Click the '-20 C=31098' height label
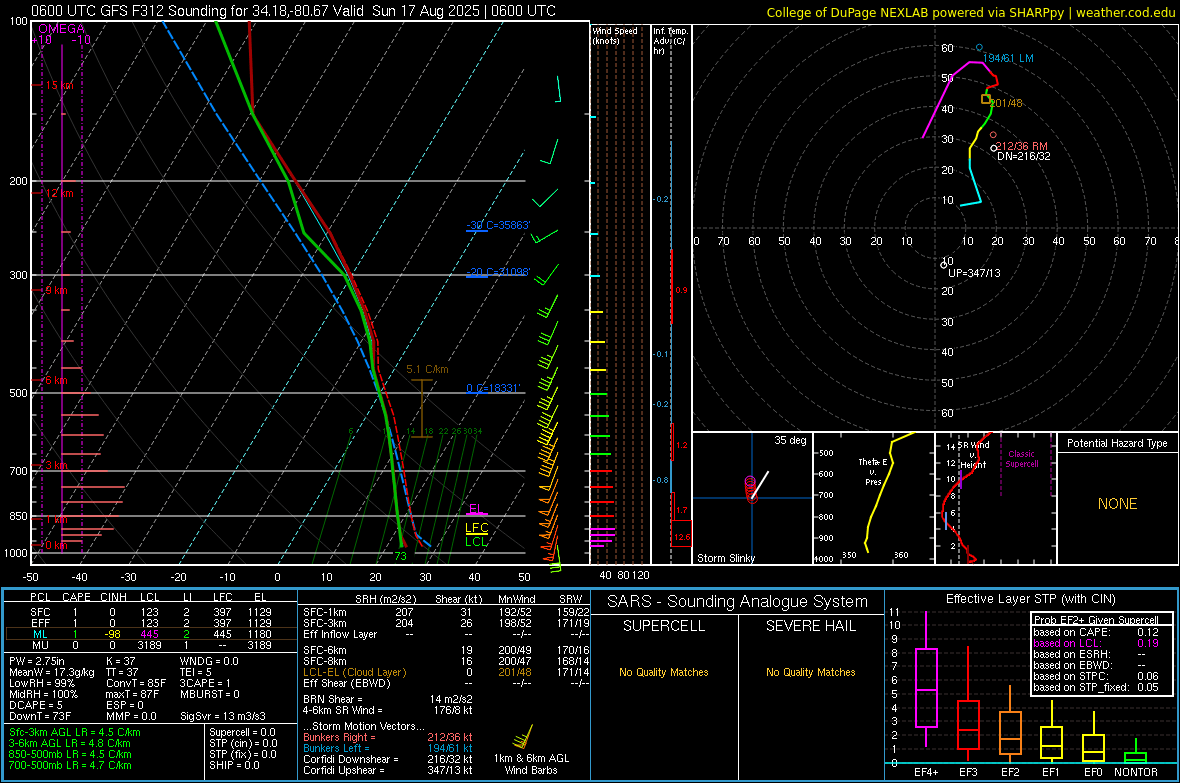1180x783 pixels. [498, 272]
